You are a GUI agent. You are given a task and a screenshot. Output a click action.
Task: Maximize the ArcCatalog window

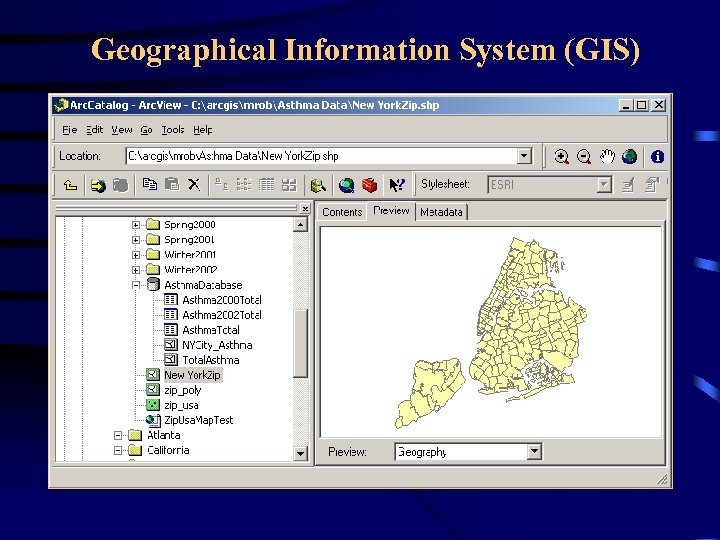pyautogui.click(x=641, y=106)
